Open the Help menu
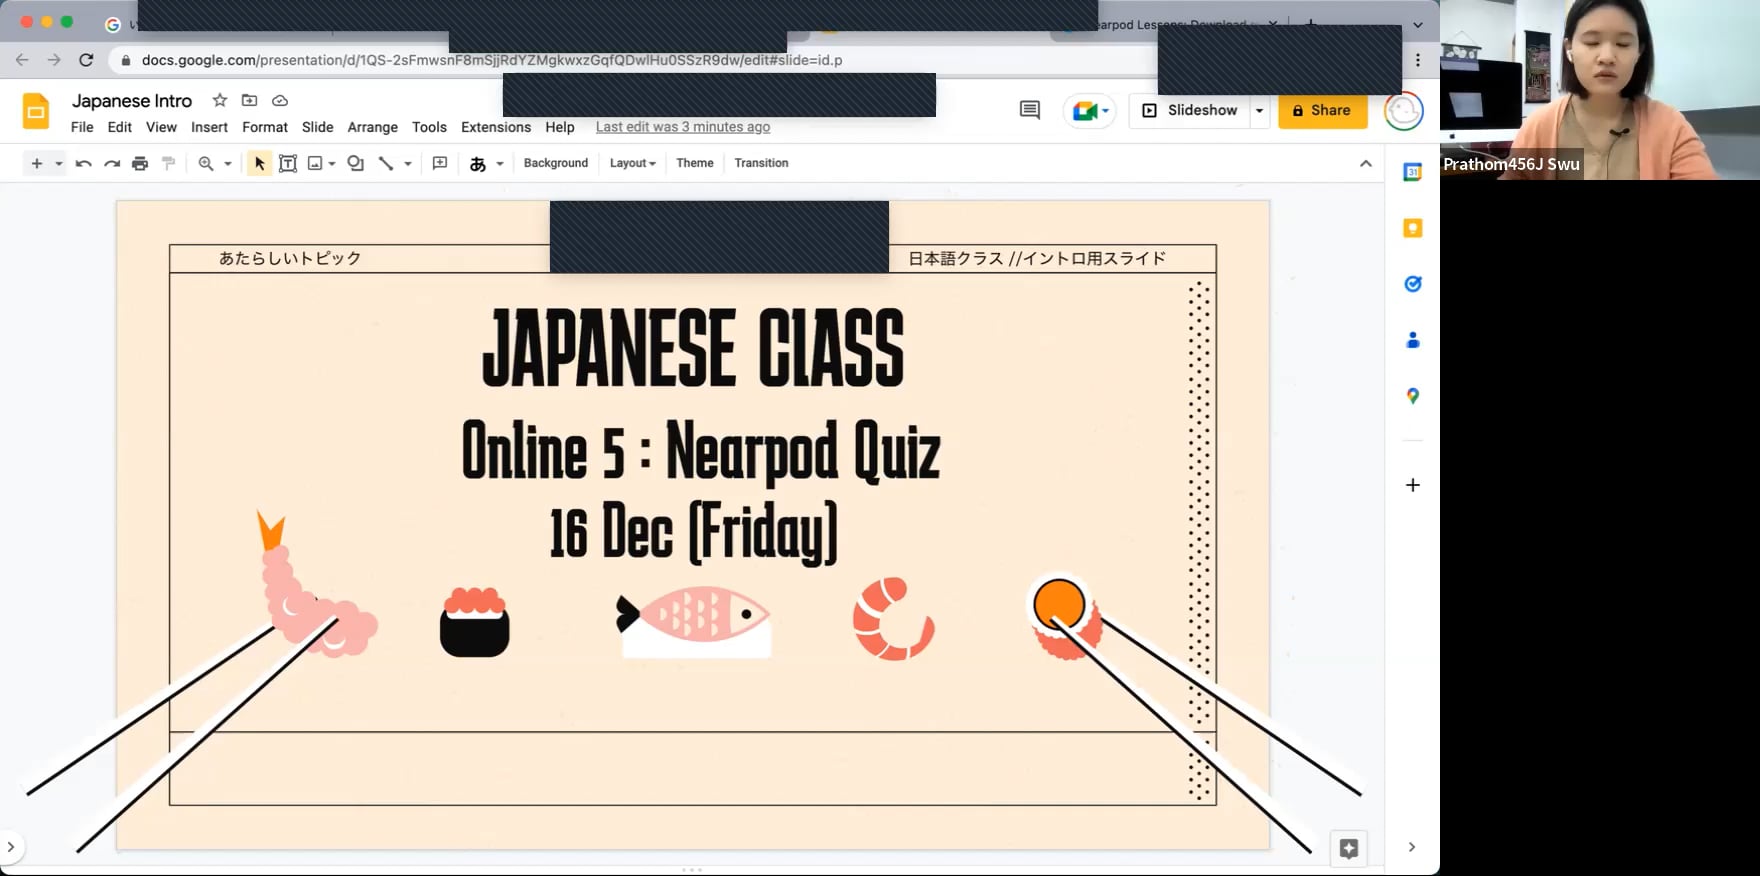The width and height of the screenshot is (1760, 876). tap(560, 127)
